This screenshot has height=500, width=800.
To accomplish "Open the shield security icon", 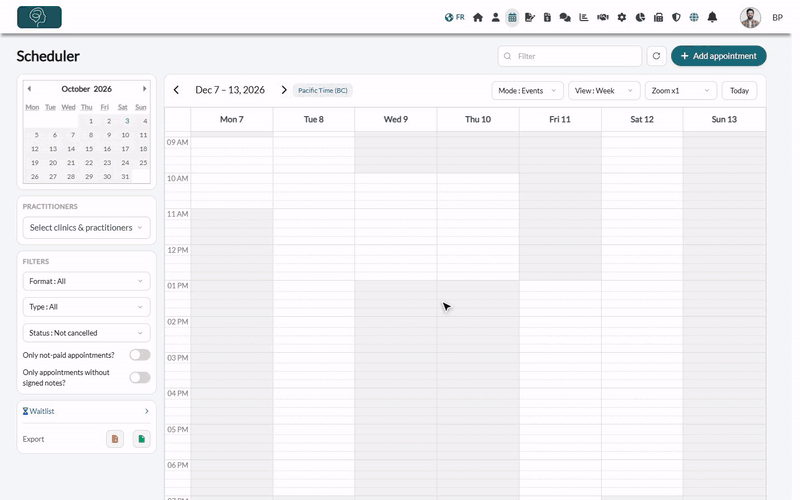I will point(676,17).
